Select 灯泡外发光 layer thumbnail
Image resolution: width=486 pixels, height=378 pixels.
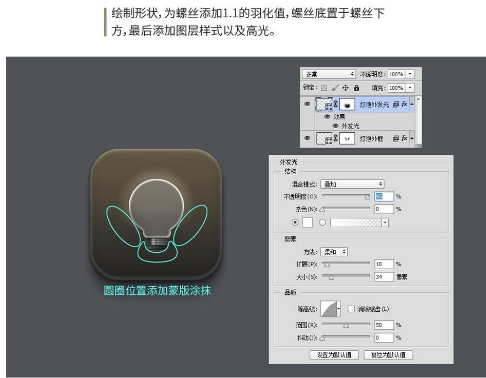324,105
